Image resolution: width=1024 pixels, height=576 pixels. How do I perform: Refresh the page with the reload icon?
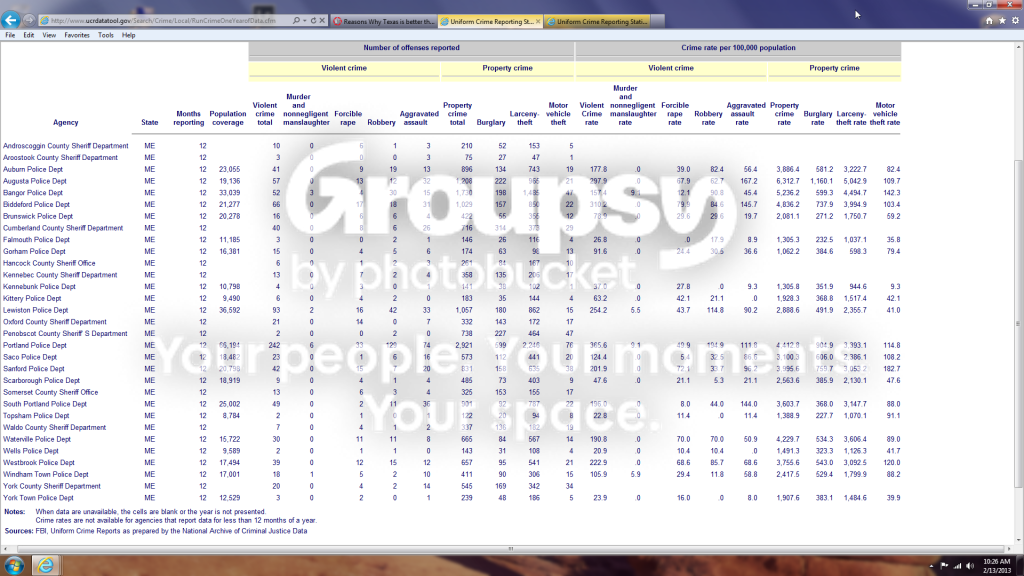[313, 21]
